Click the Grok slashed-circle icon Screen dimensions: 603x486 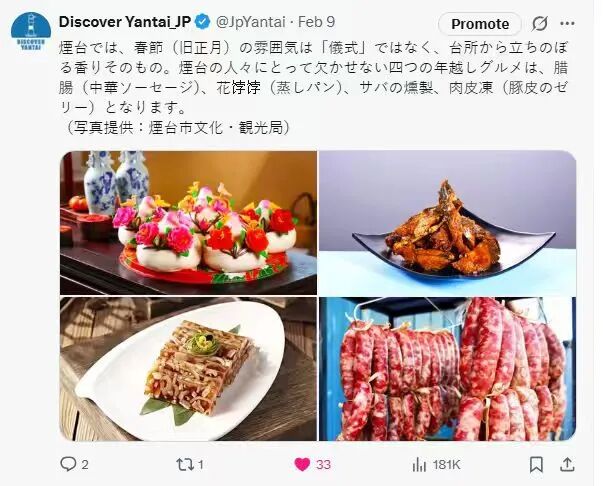pos(540,24)
